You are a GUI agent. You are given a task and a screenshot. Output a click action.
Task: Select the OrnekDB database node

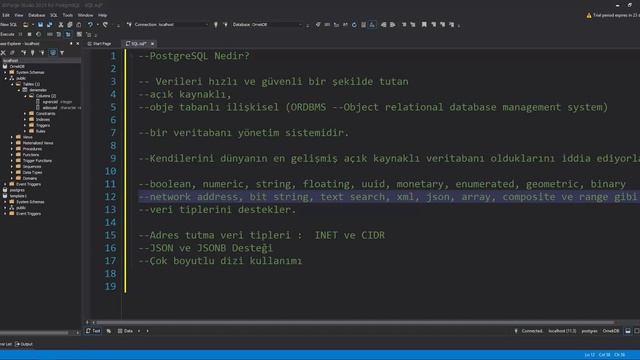[17, 67]
